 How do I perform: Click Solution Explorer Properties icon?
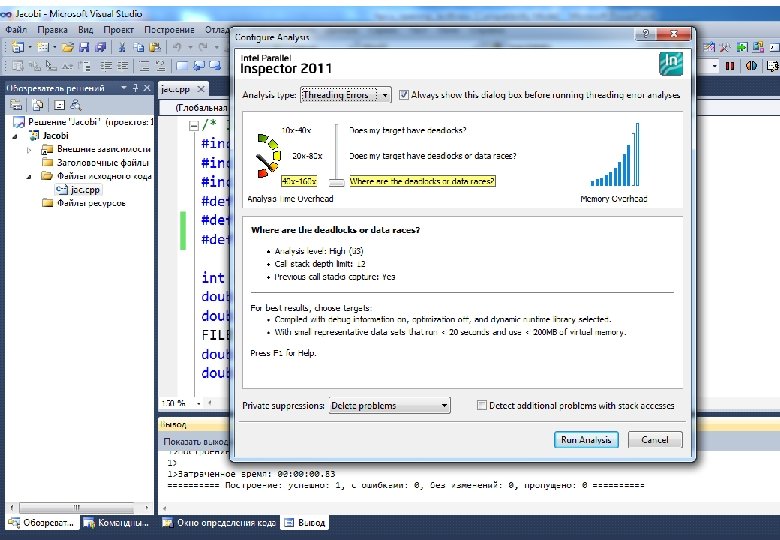(16, 105)
